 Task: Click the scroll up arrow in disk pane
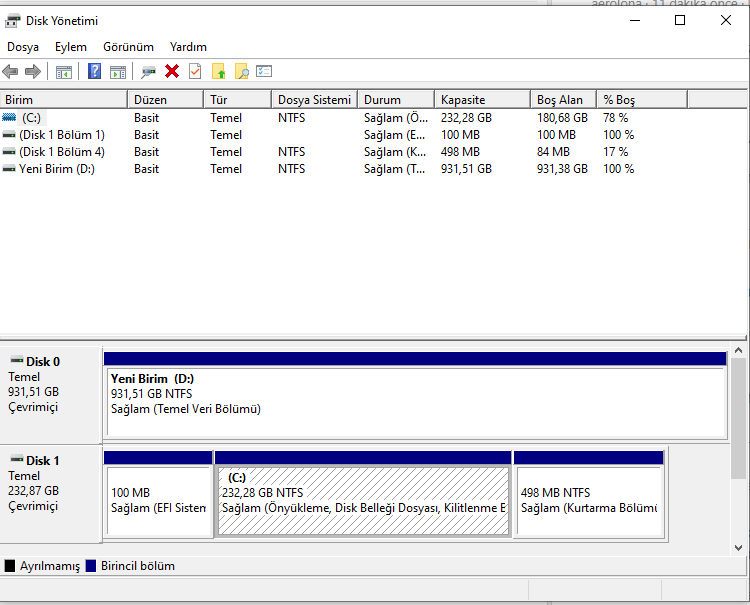[x=739, y=351]
